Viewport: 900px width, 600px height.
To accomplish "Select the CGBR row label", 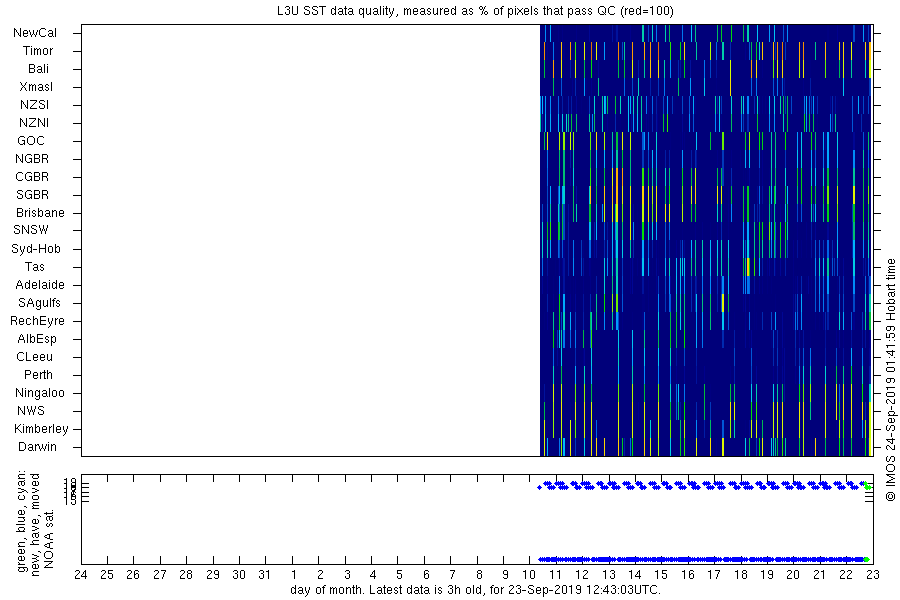I will 32,176.
